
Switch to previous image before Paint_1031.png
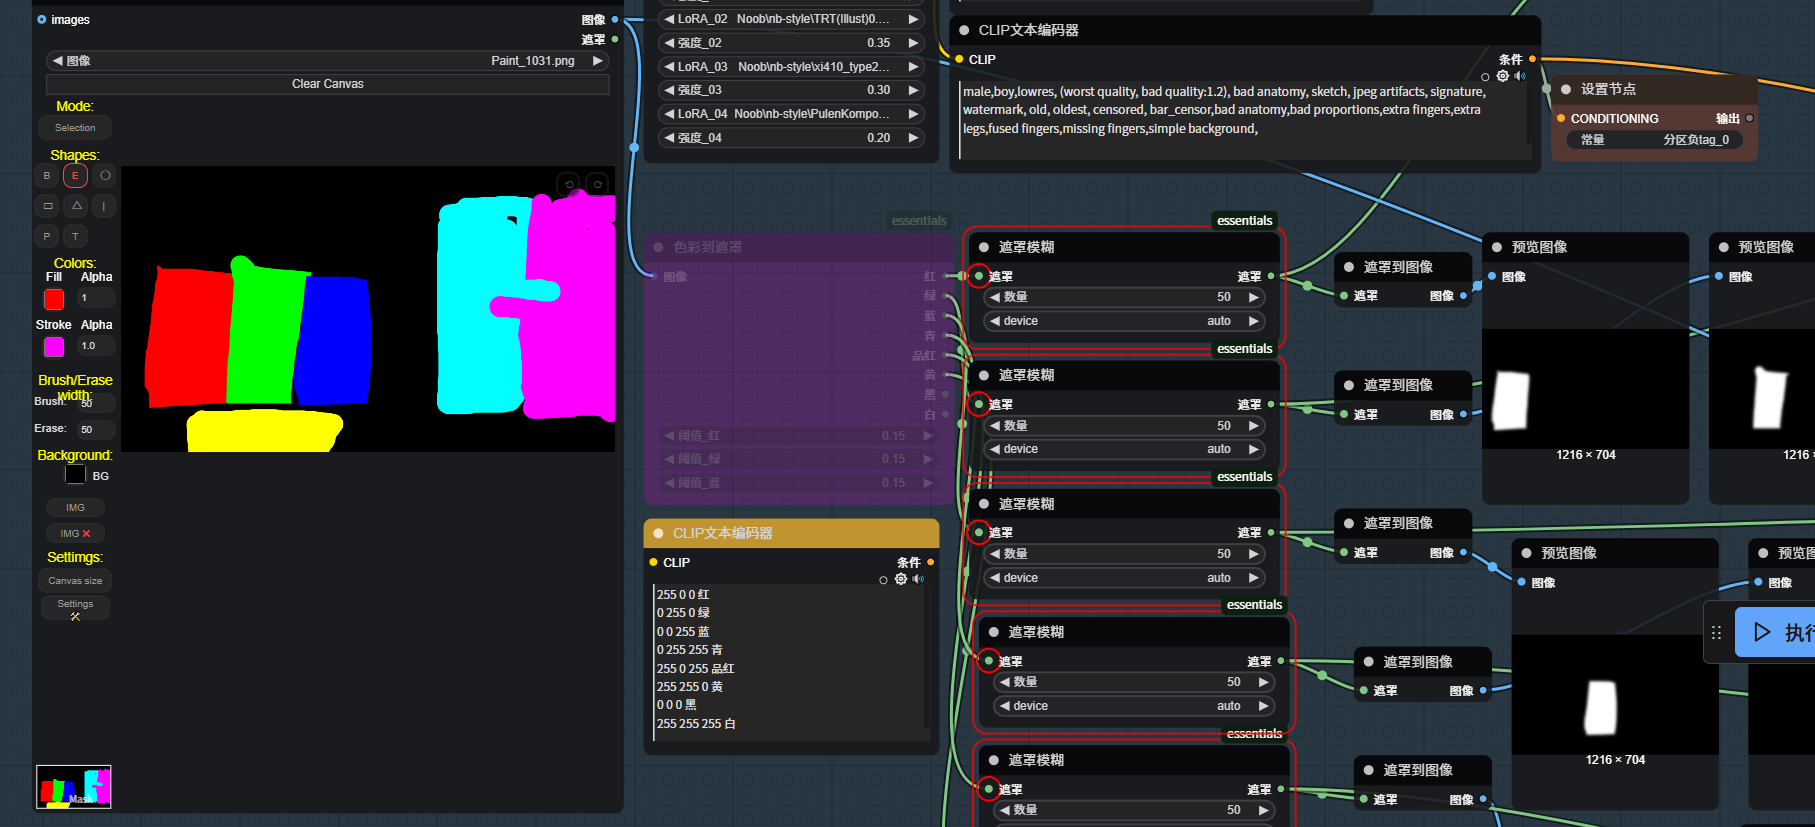point(58,61)
